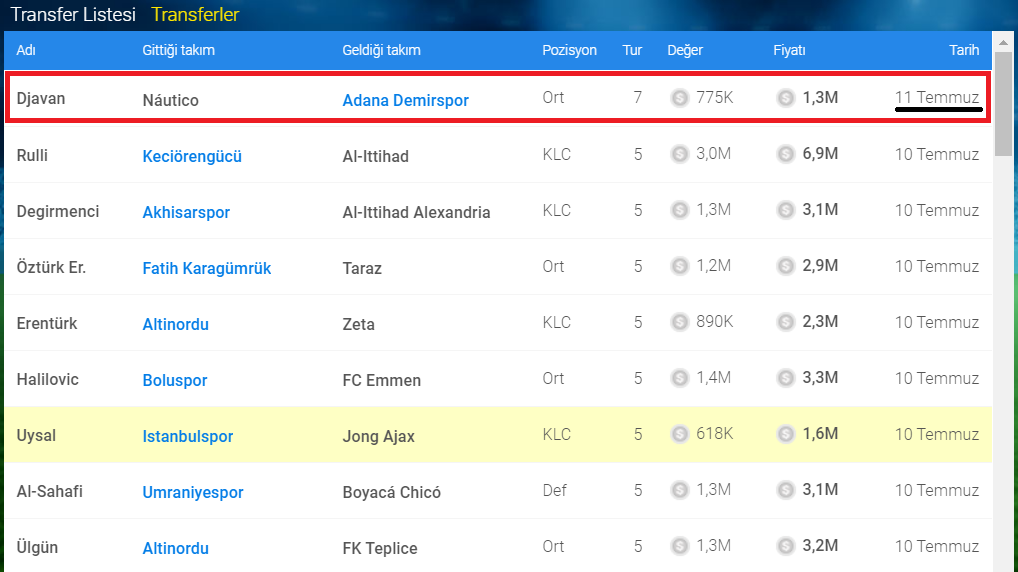Click coin icon next to Öztürk Er.'s 1,2M value
Viewport: 1018px width, 572px height.
(680, 266)
